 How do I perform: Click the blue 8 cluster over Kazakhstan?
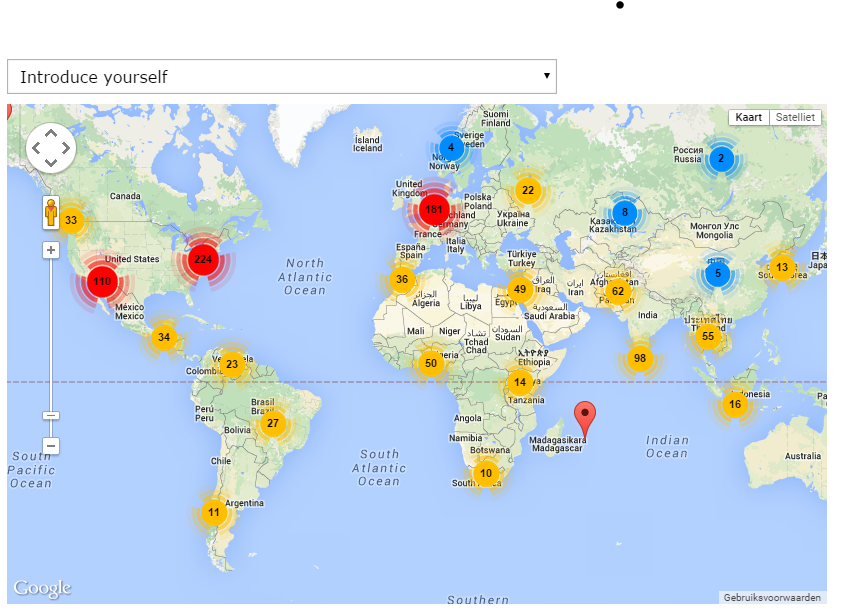tap(625, 212)
